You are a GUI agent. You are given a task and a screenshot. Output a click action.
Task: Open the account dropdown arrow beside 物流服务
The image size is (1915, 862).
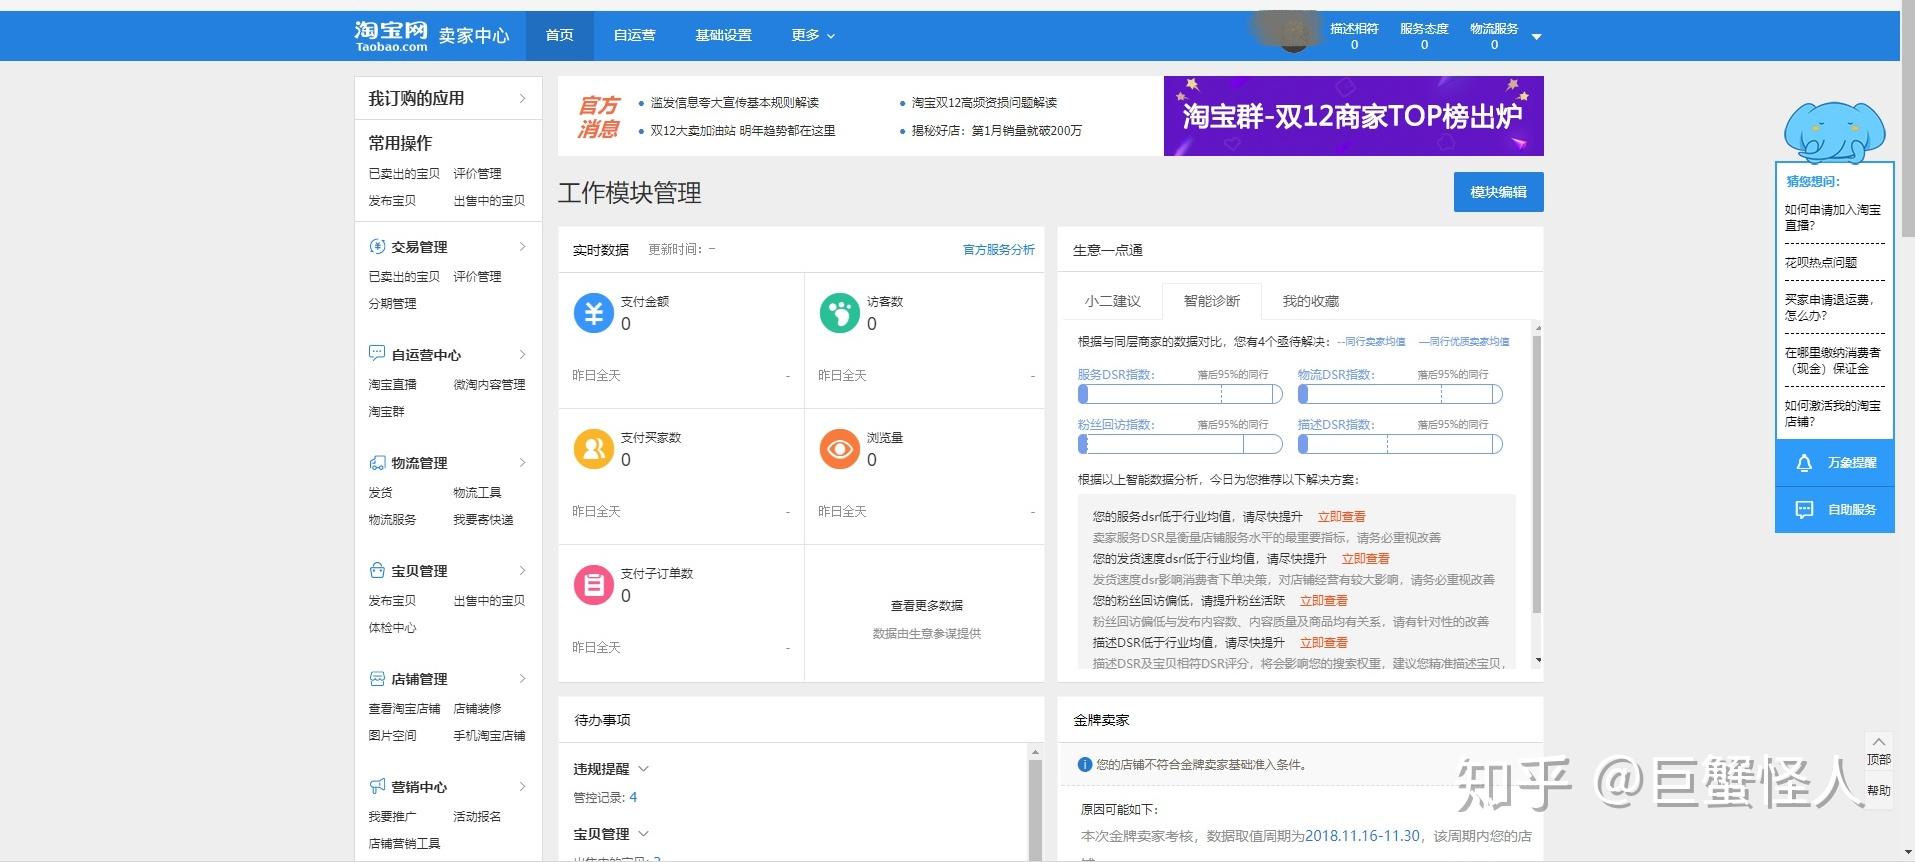click(1537, 37)
